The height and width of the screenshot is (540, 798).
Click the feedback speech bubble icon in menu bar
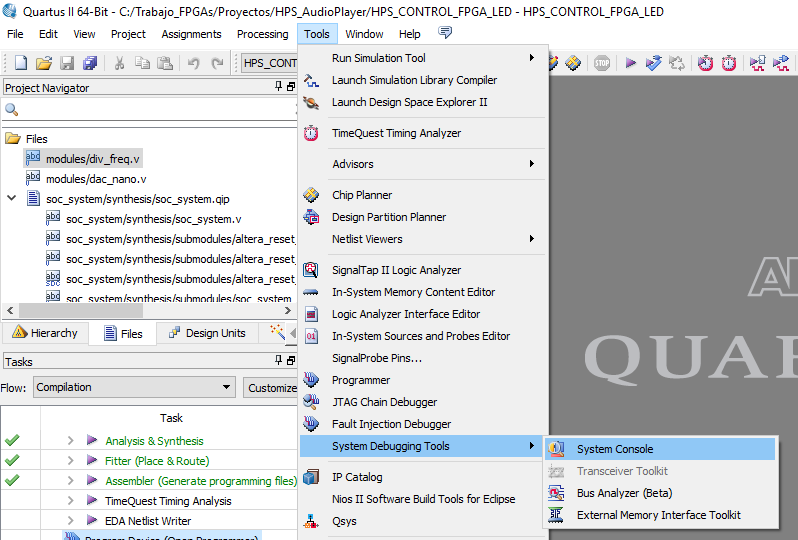(445, 33)
